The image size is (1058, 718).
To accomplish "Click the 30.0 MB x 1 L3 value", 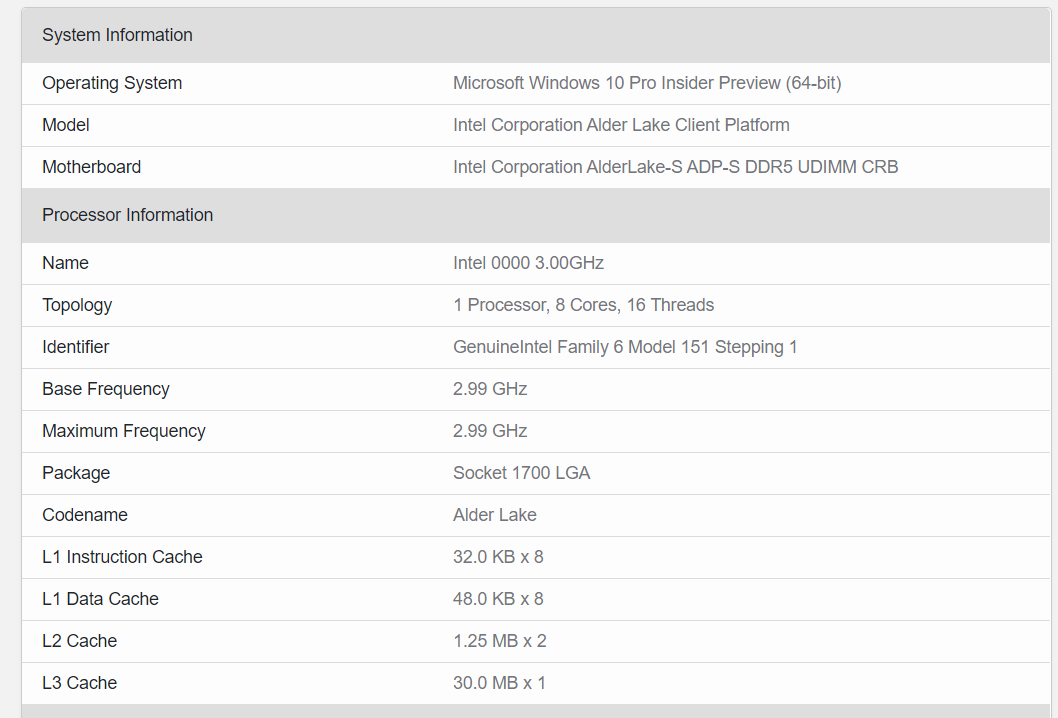I will [x=499, y=683].
